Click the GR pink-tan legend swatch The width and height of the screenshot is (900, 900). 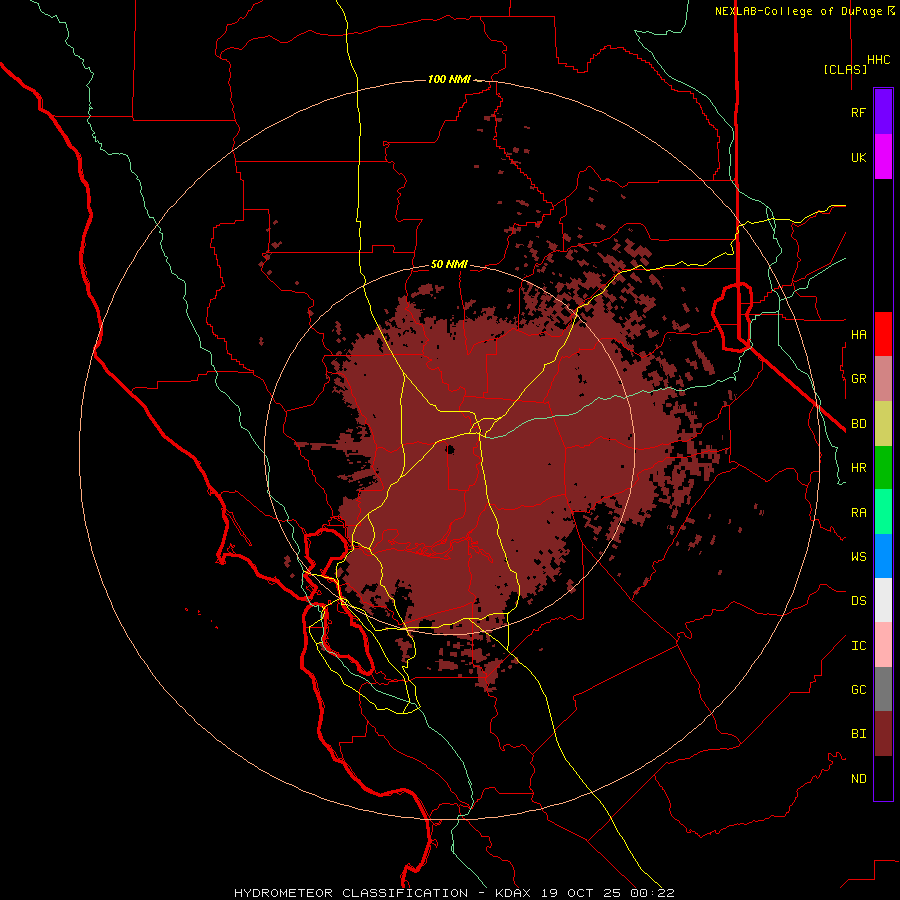pos(883,379)
